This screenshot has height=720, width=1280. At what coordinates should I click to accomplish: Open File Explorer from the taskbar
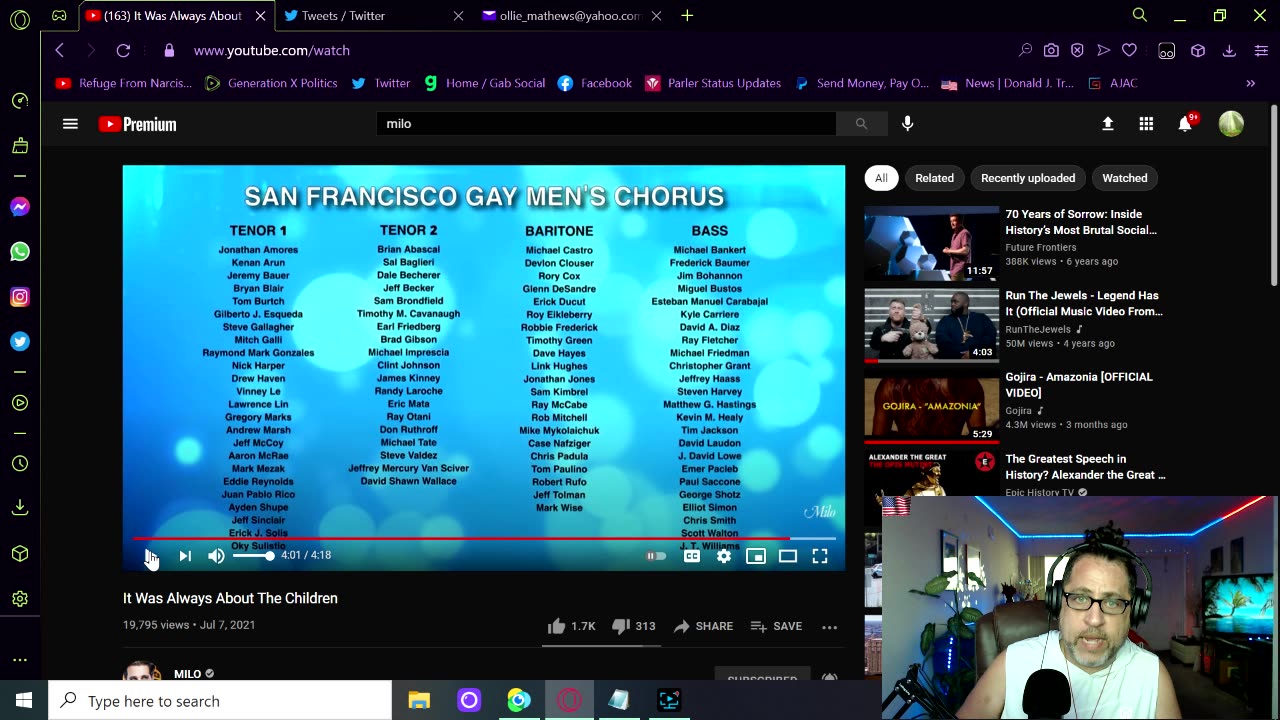419,700
